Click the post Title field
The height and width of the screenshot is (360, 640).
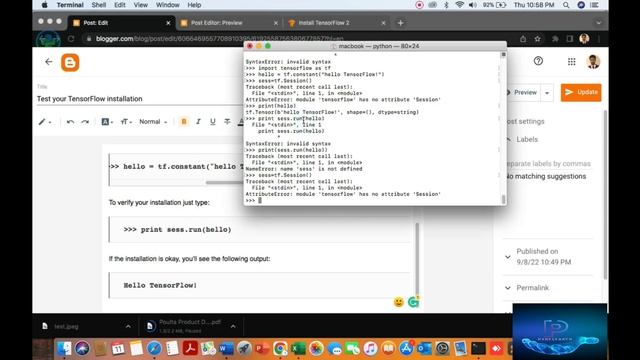139,99
